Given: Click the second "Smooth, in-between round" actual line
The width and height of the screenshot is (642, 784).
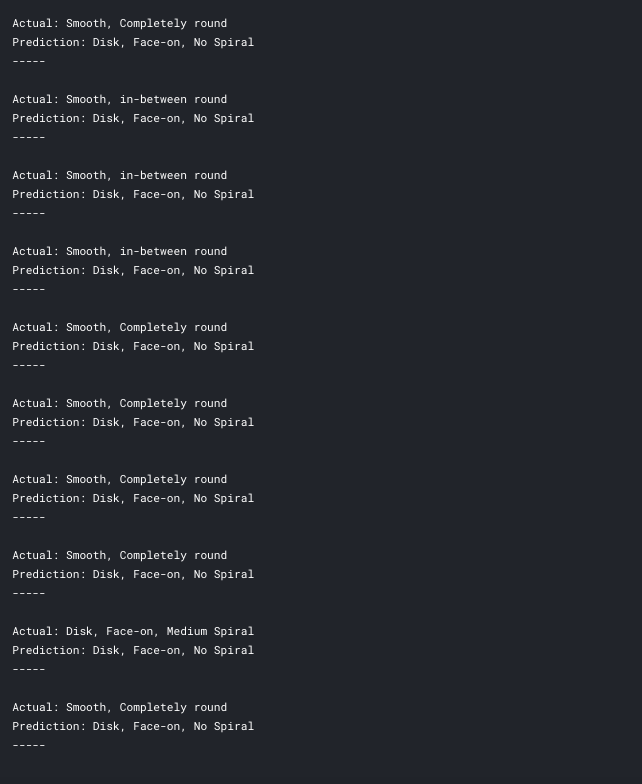Looking at the screenshot, I should point(119,175).
